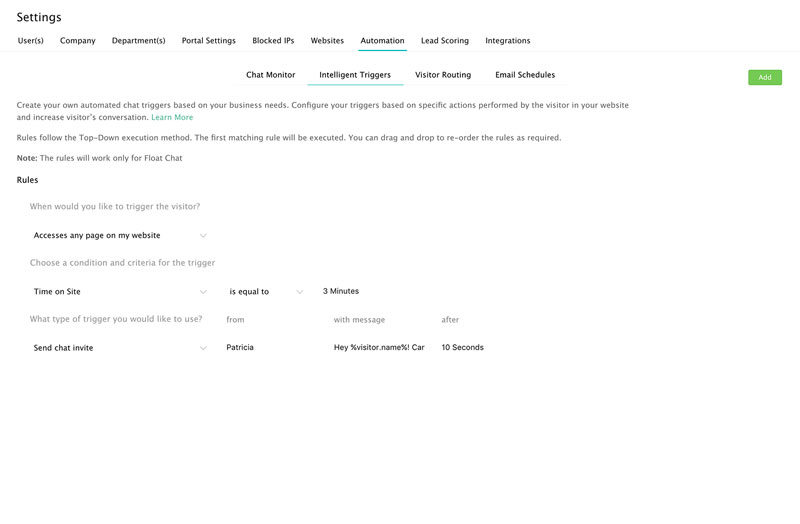Image resolution: width=800 pixels, height=524 pixels.
Task: Open the Integrations tab
Action: (508, 41)
